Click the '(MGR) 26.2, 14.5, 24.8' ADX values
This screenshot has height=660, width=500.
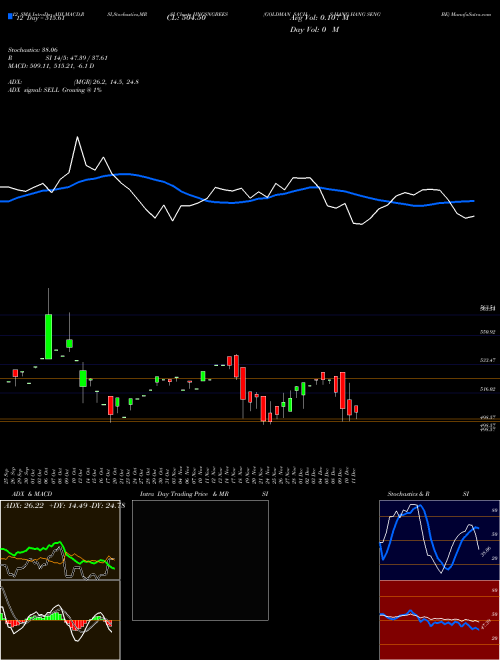(x=106, y=82)
